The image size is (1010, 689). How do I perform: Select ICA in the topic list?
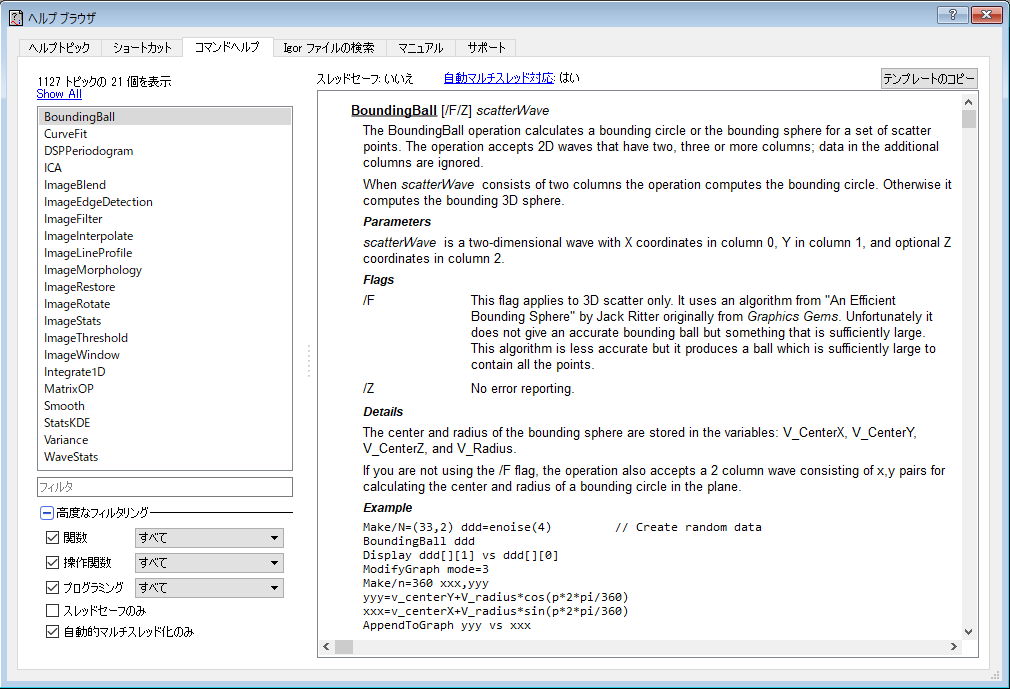(x=165, y=168)
